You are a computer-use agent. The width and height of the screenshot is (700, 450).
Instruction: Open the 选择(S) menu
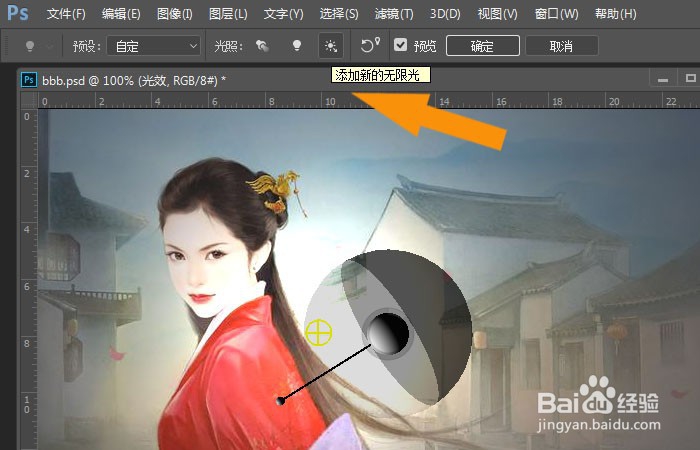point(339,14)
